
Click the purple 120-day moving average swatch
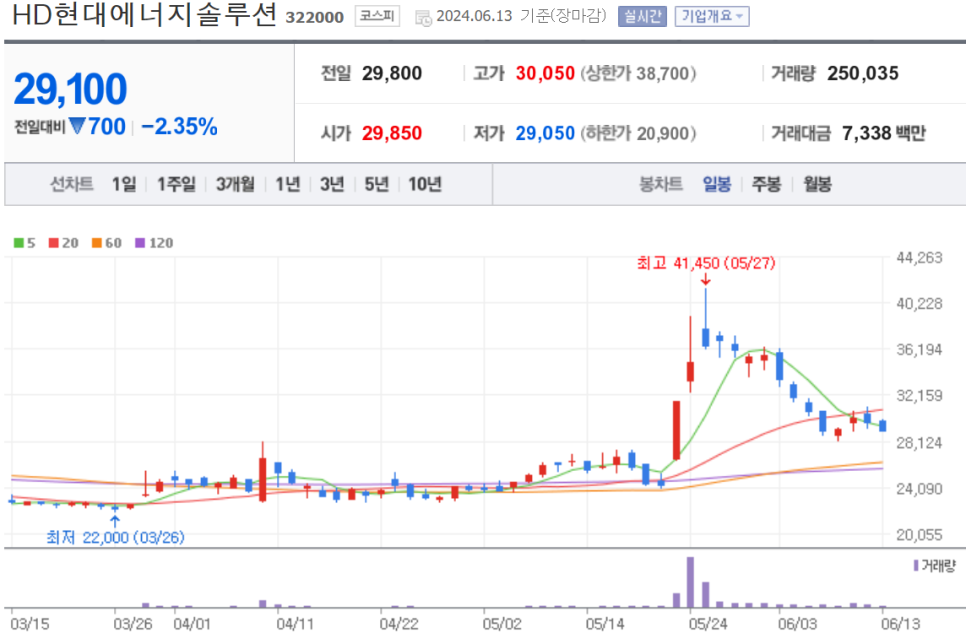(x=140, y=243)
